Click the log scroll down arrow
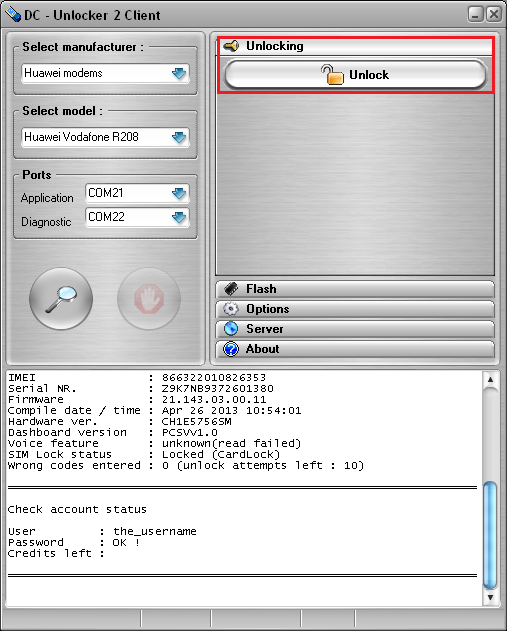The width and height of the screenshot is (507, 631). [x=490, y=597]
